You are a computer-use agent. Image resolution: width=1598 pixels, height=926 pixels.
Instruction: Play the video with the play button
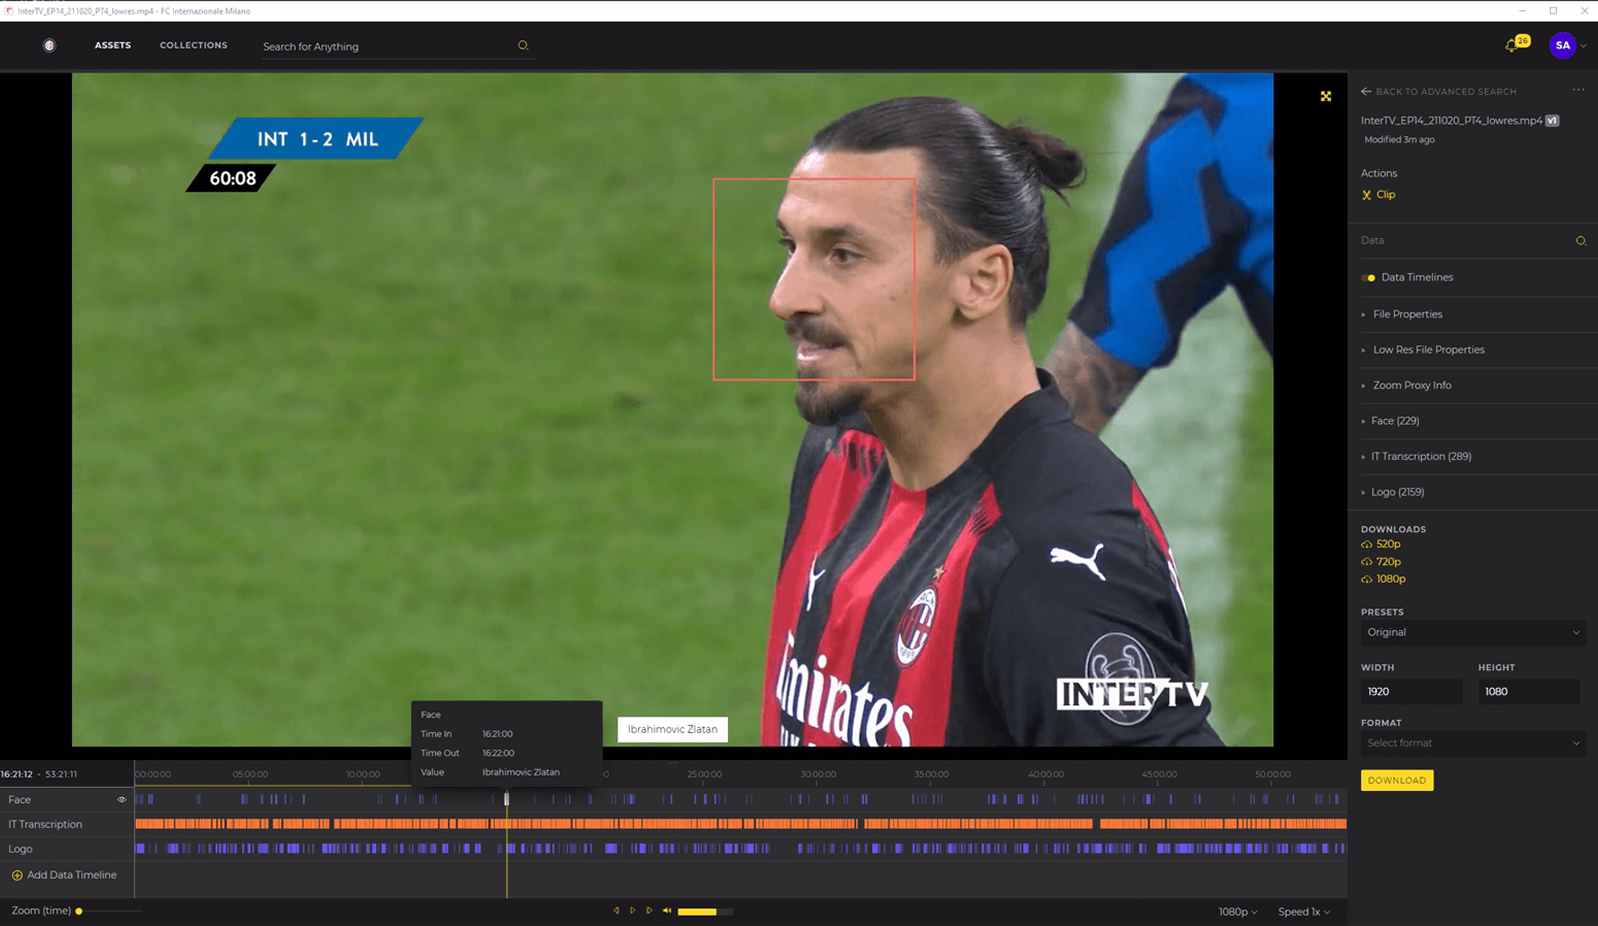(632, 911)
